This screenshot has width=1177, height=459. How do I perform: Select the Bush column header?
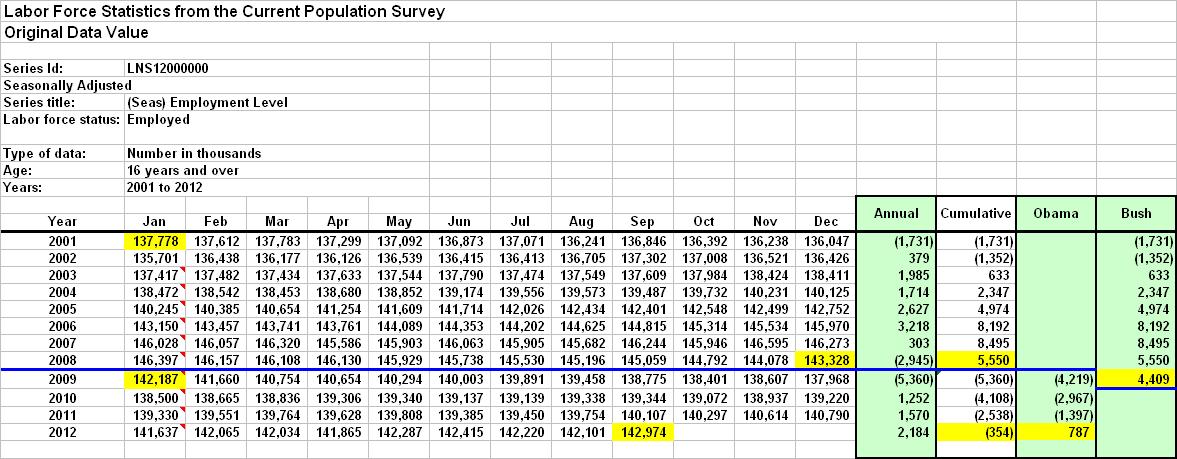coord(1136,213)
